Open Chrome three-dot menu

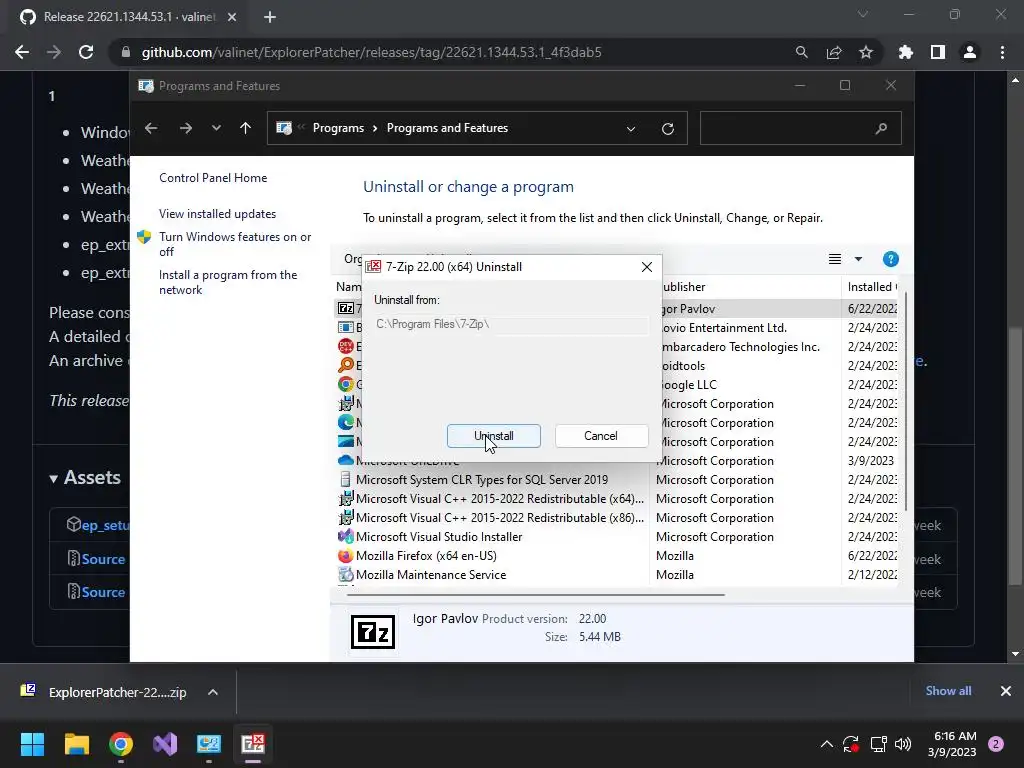pos(1002,52)
